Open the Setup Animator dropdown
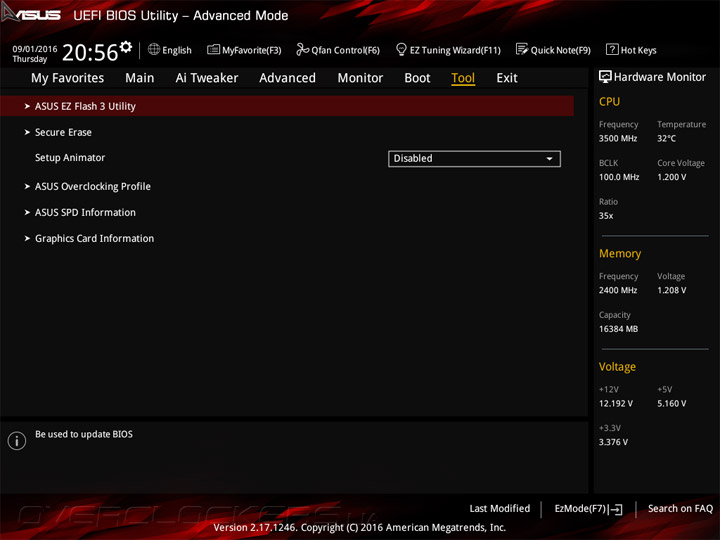 (x=474, y=158)
